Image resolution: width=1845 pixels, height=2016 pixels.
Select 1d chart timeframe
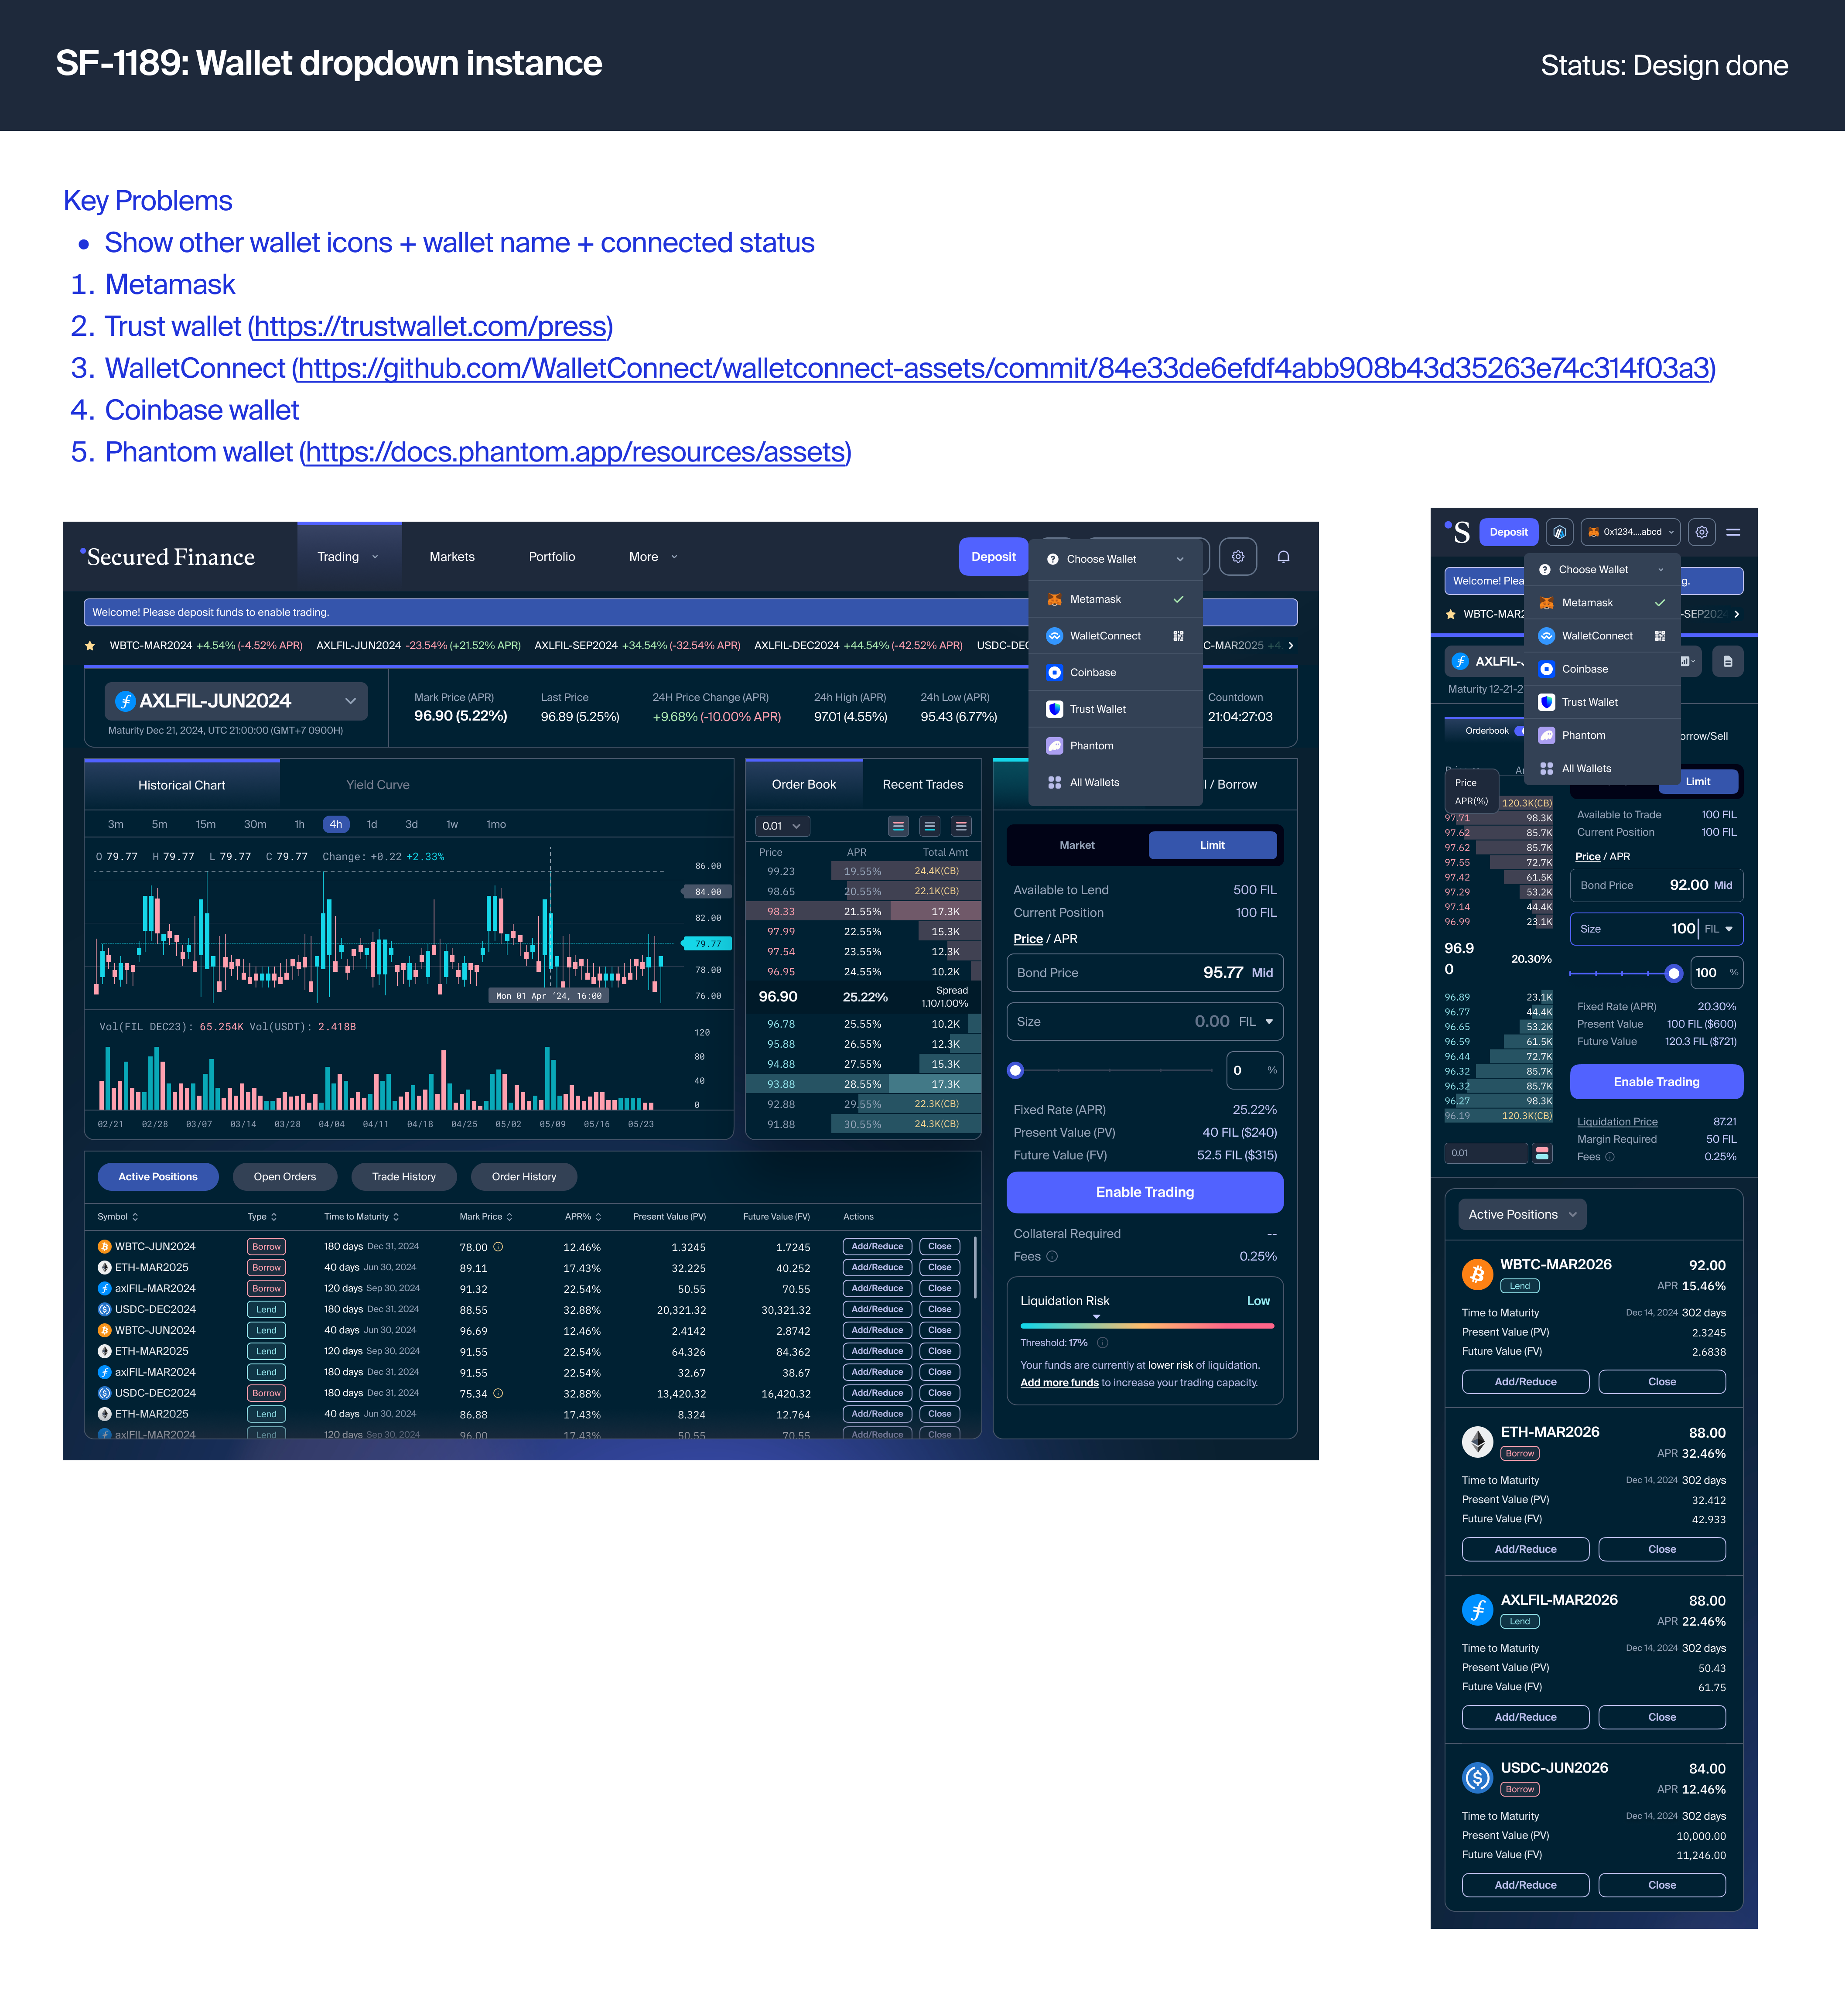coord(372,825)
